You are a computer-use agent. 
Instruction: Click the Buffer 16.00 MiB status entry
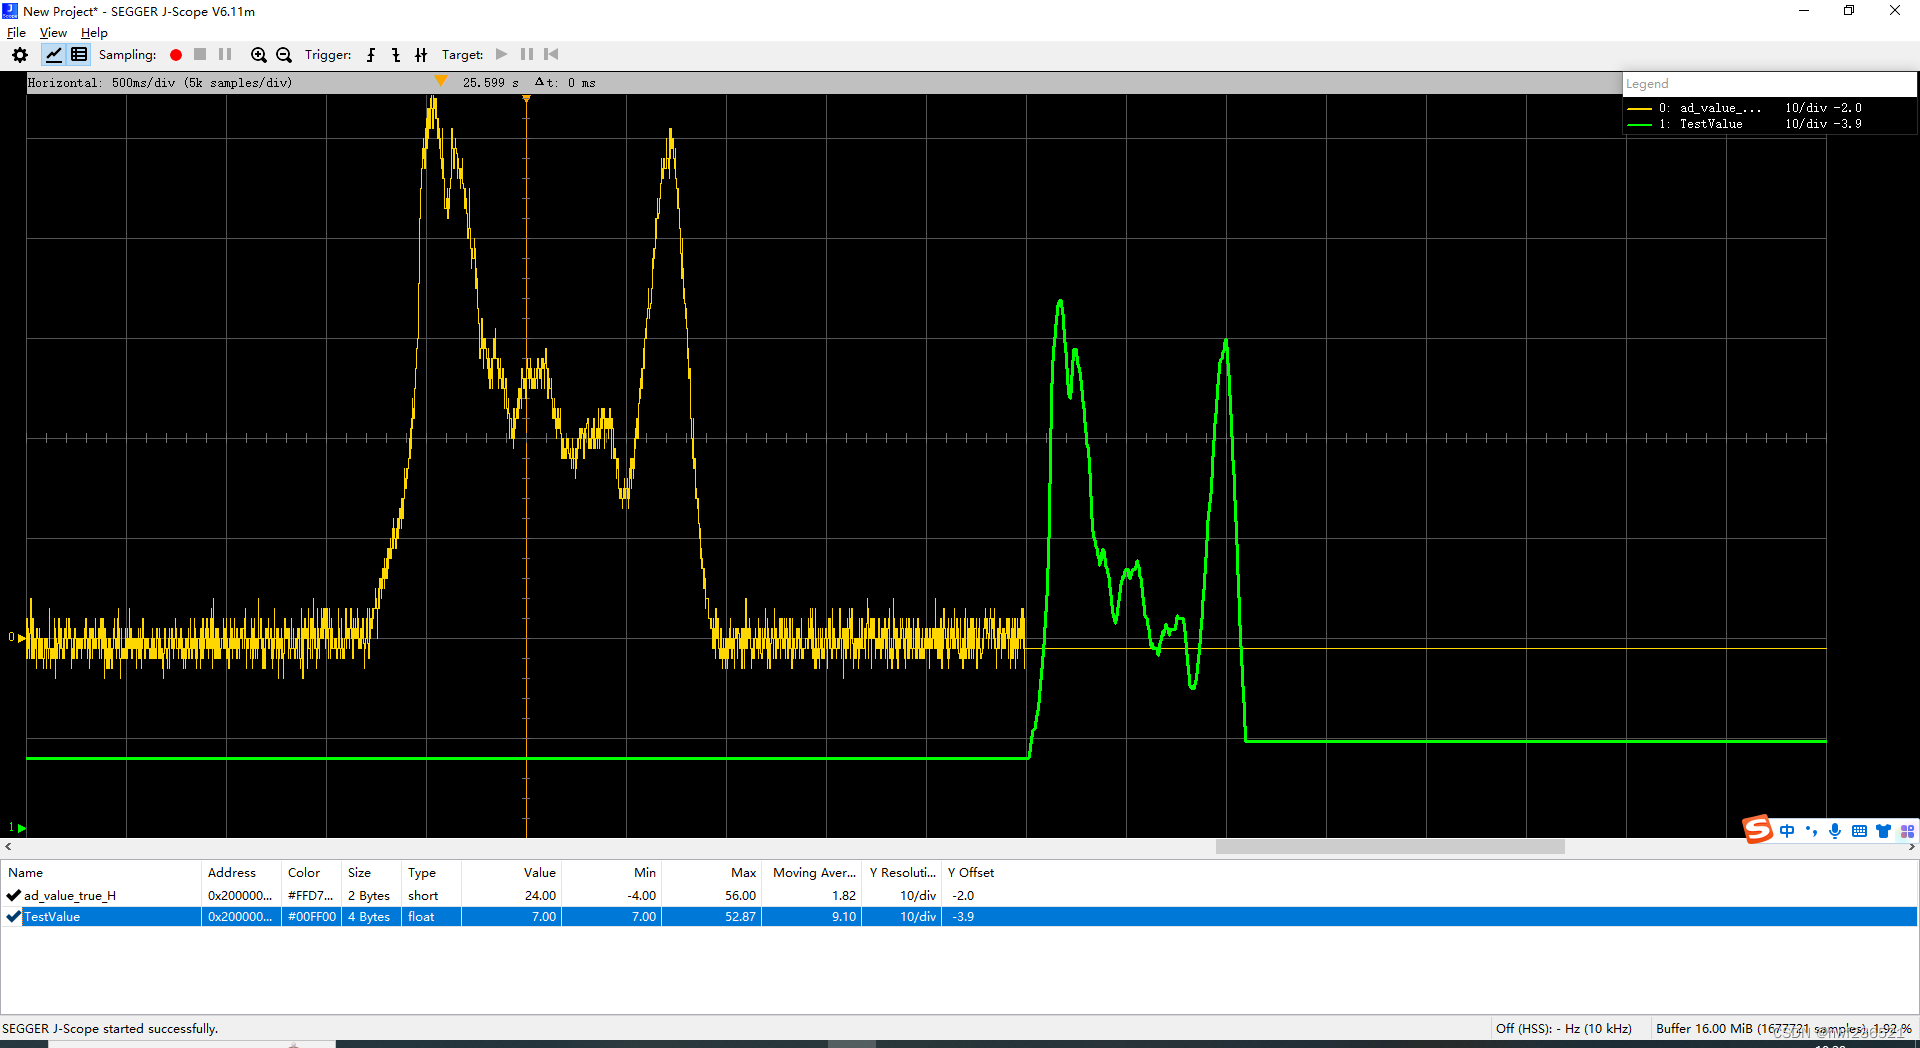[x=1783, y=1029]
